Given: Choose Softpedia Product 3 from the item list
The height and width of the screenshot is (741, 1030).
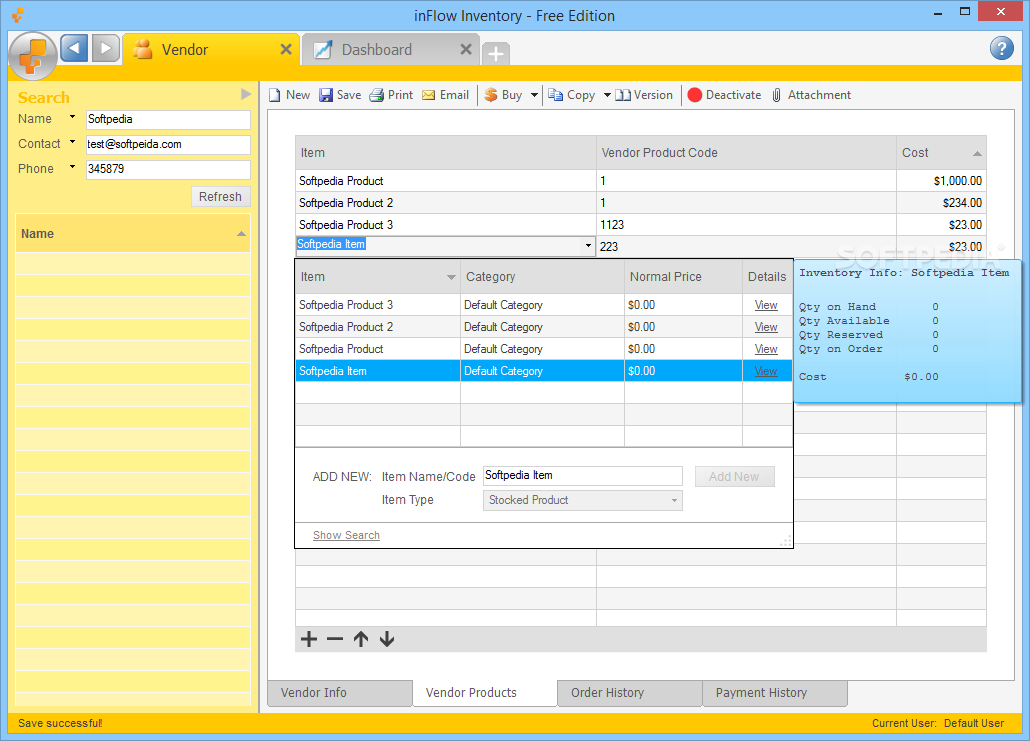Looking at the screenshot, I should pyautogui.click(x=378, y=305).
